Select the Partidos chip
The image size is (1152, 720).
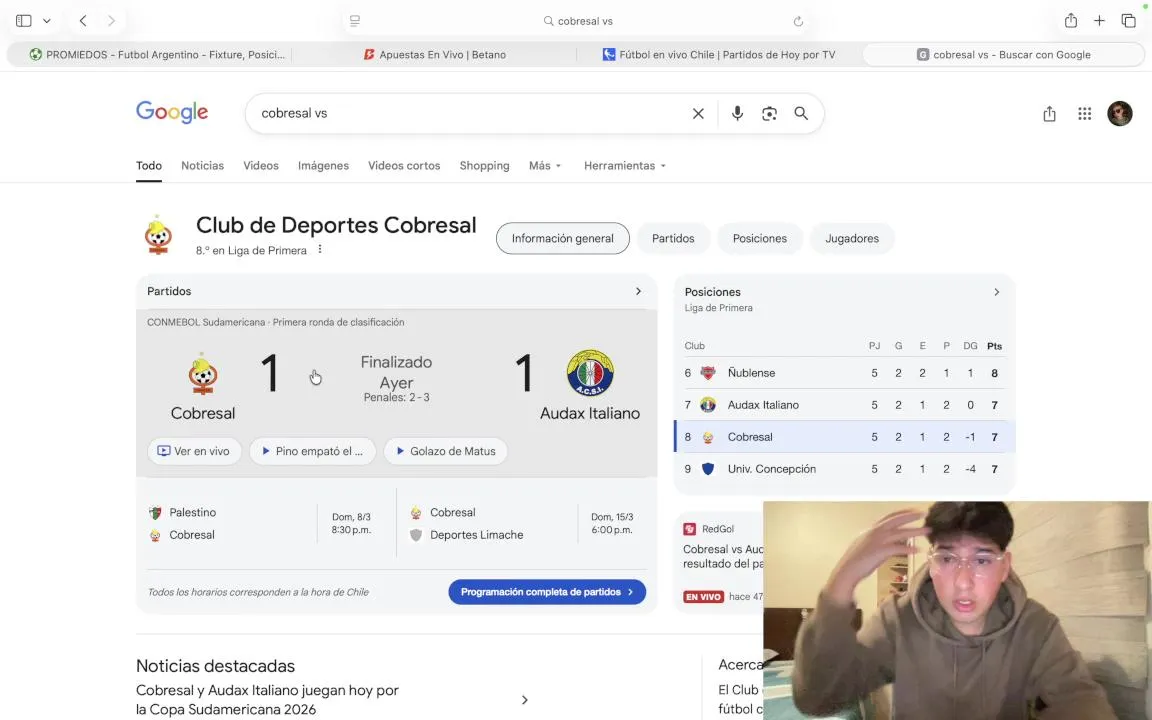point(673,238)
